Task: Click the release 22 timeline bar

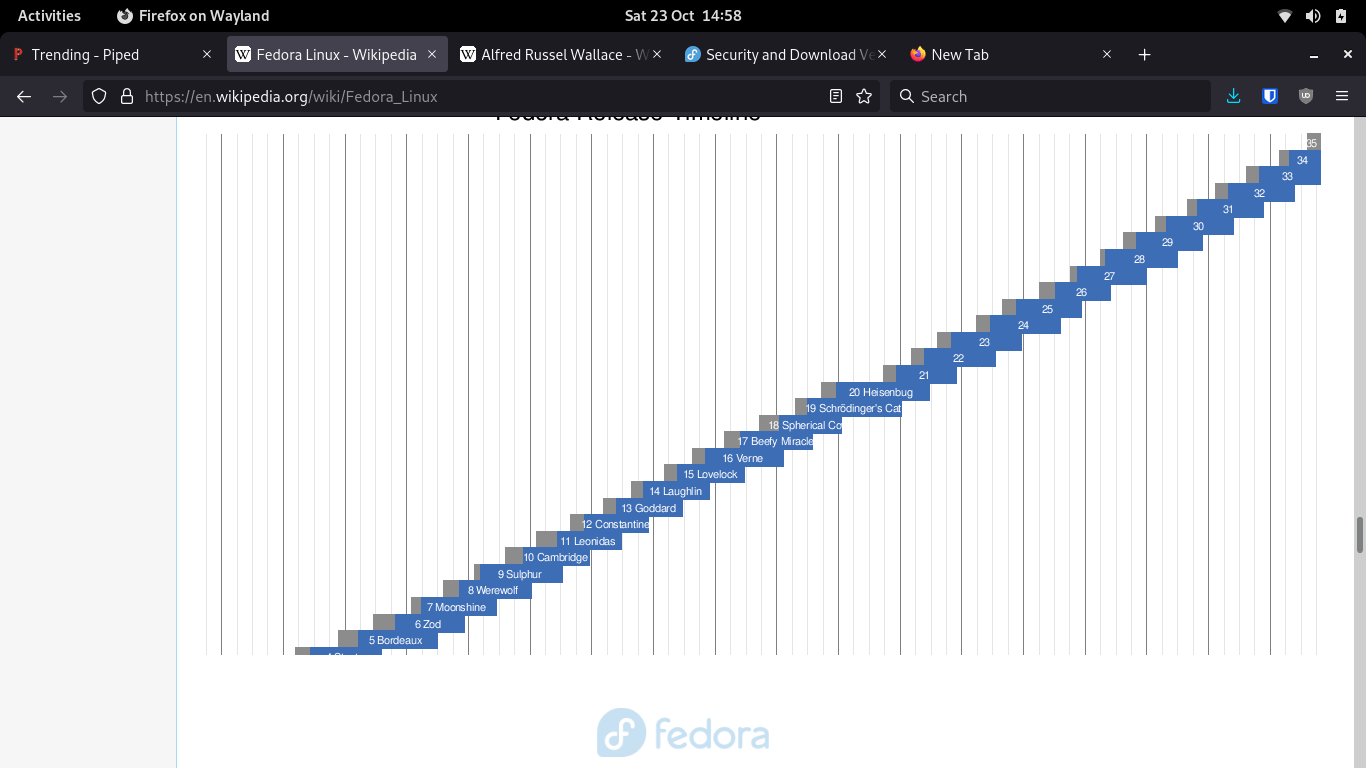Action: 960,358
